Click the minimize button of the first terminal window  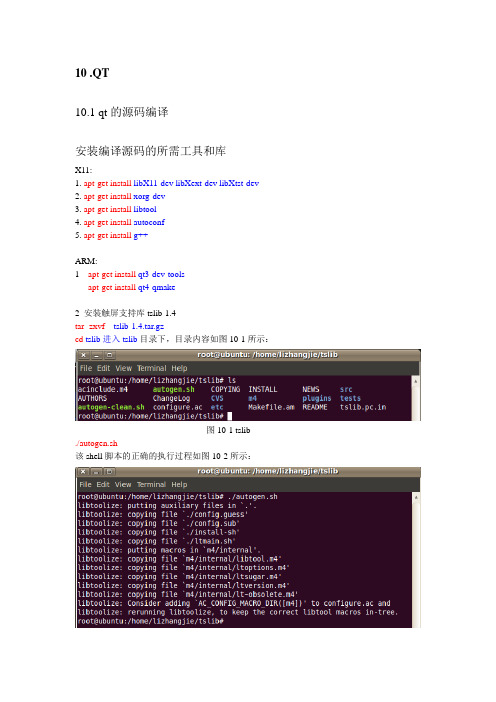pyautogui.click(x=96, y=355)
